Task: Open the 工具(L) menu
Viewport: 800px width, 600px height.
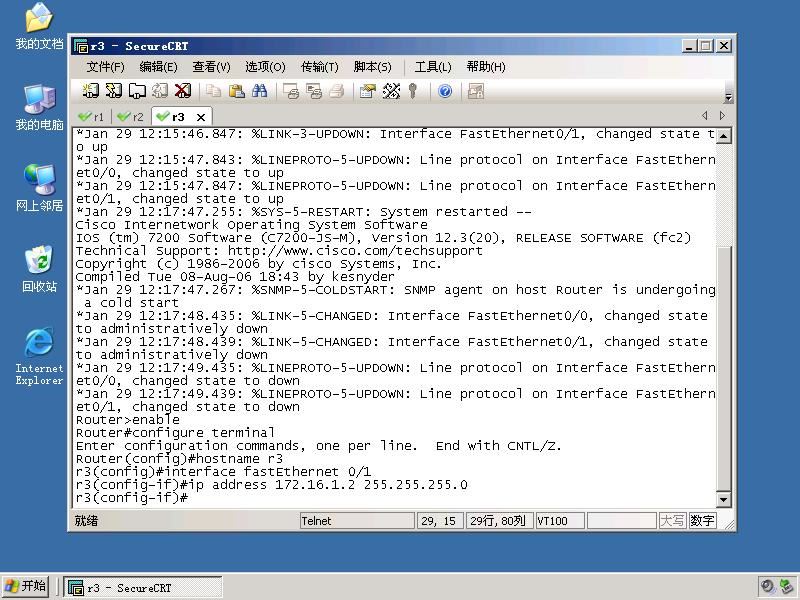Action: pyautogui.click(x=433, y=67)
